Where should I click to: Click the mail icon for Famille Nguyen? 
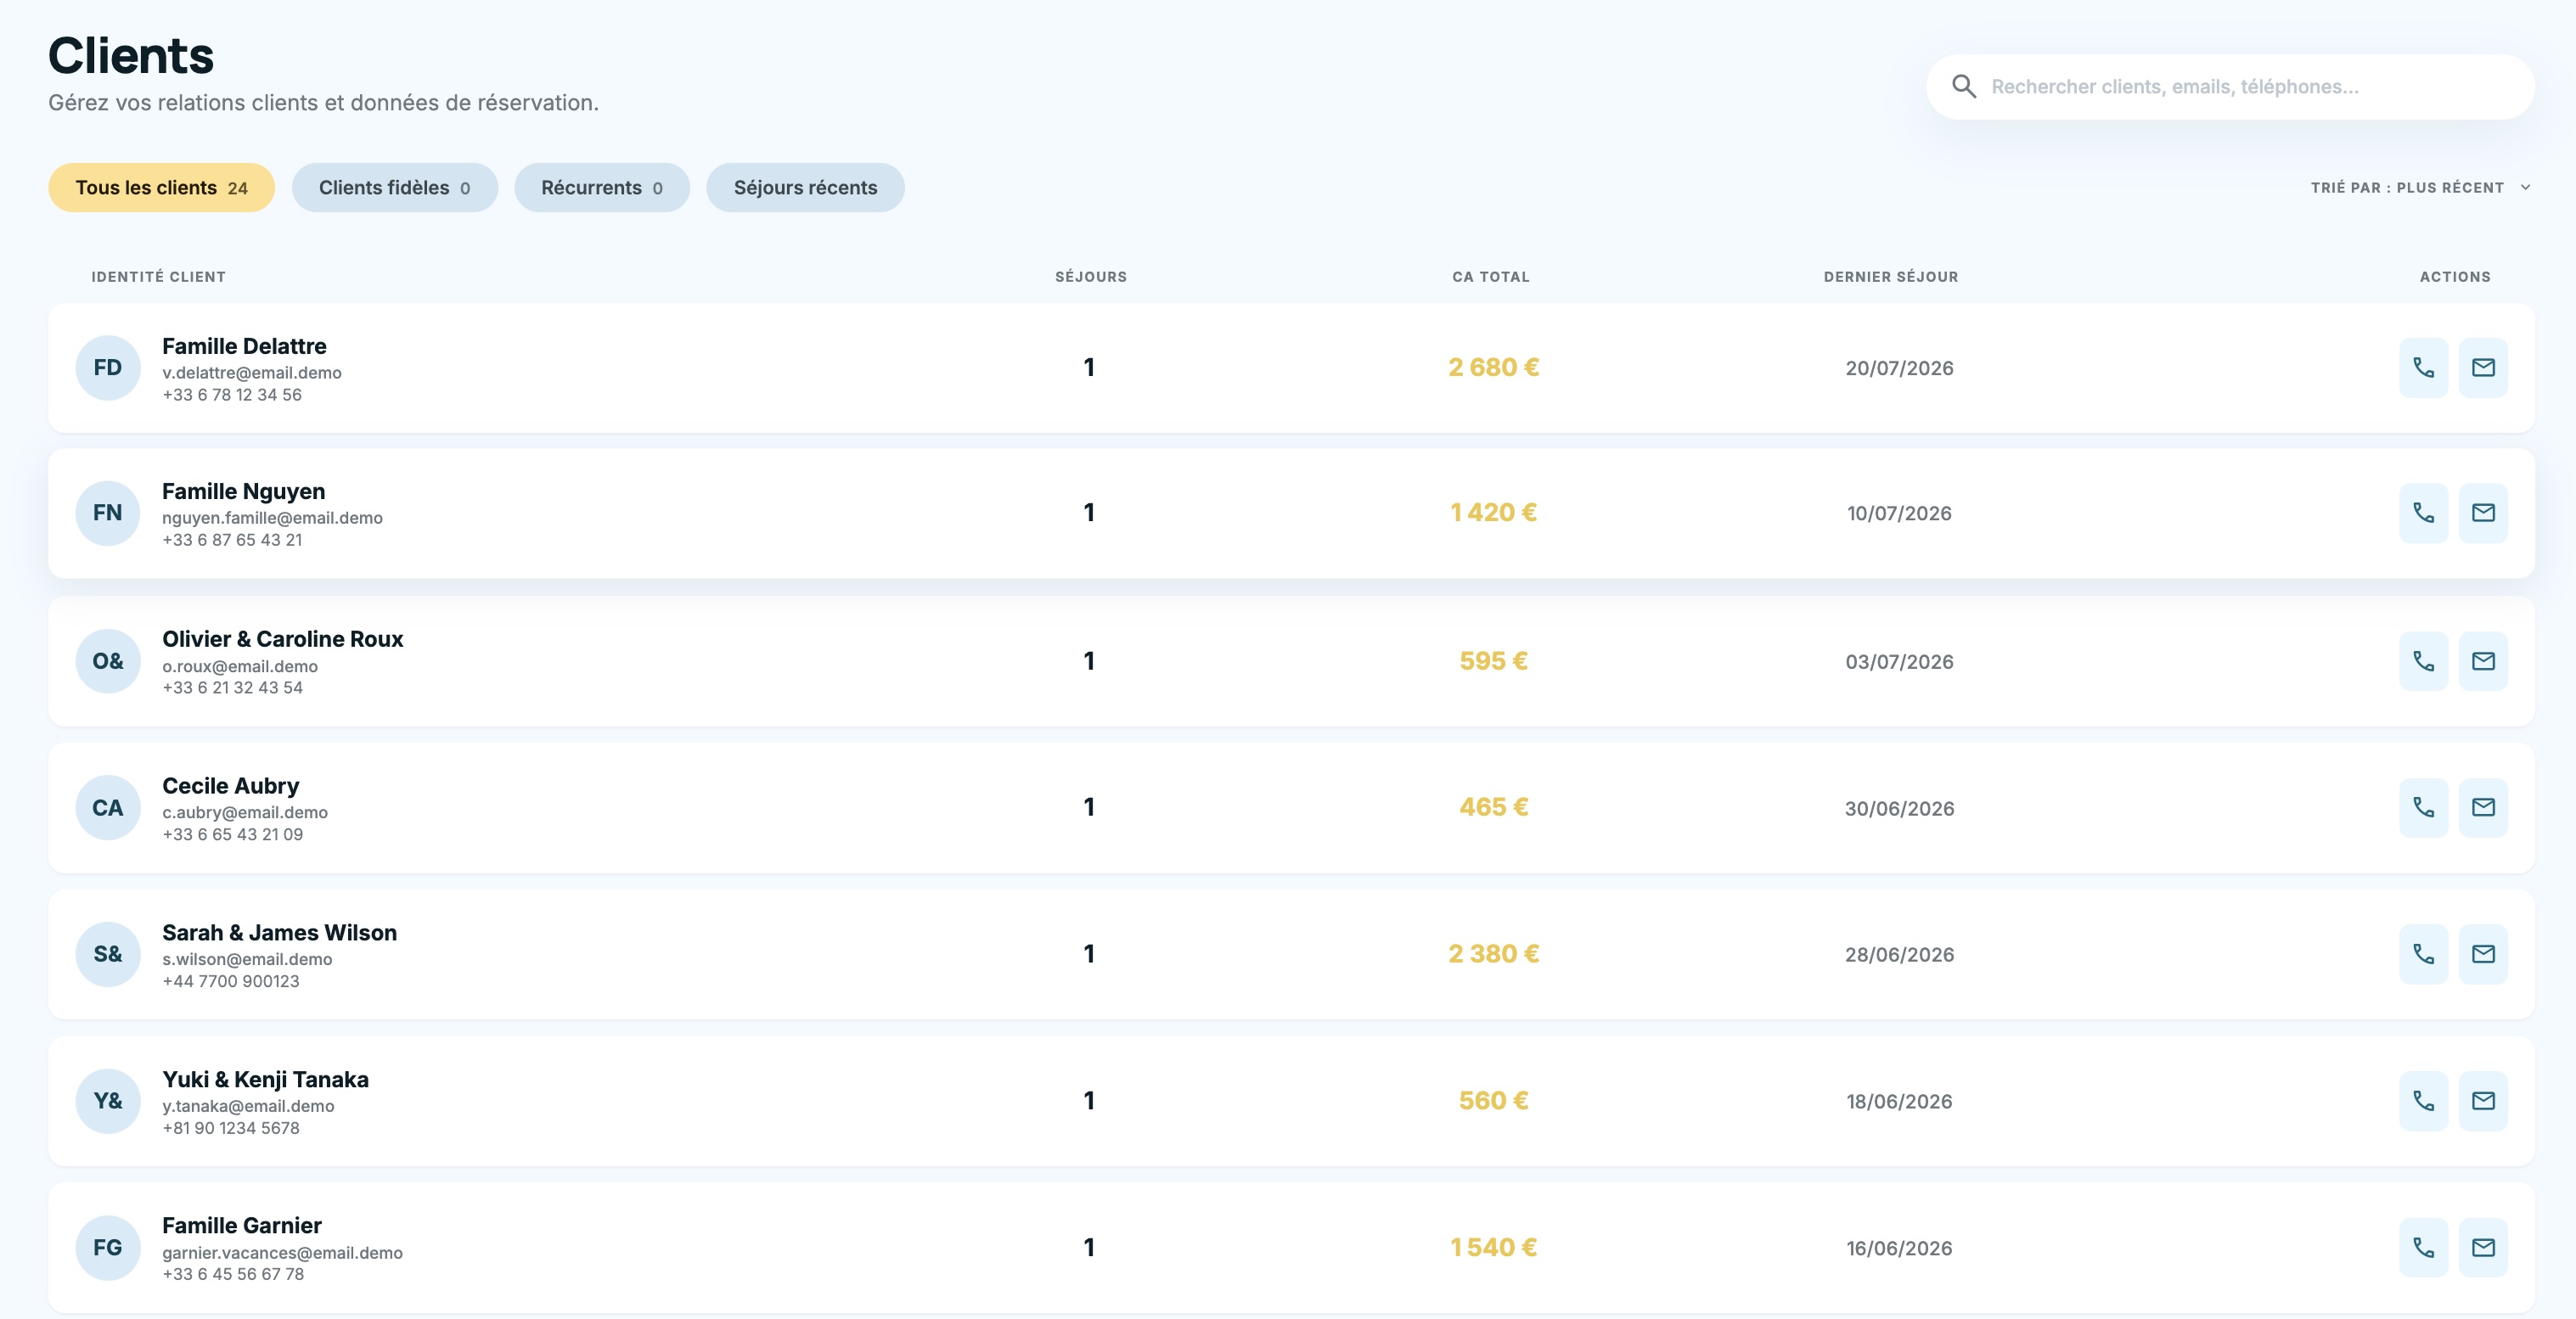(x=2483, y=513)
